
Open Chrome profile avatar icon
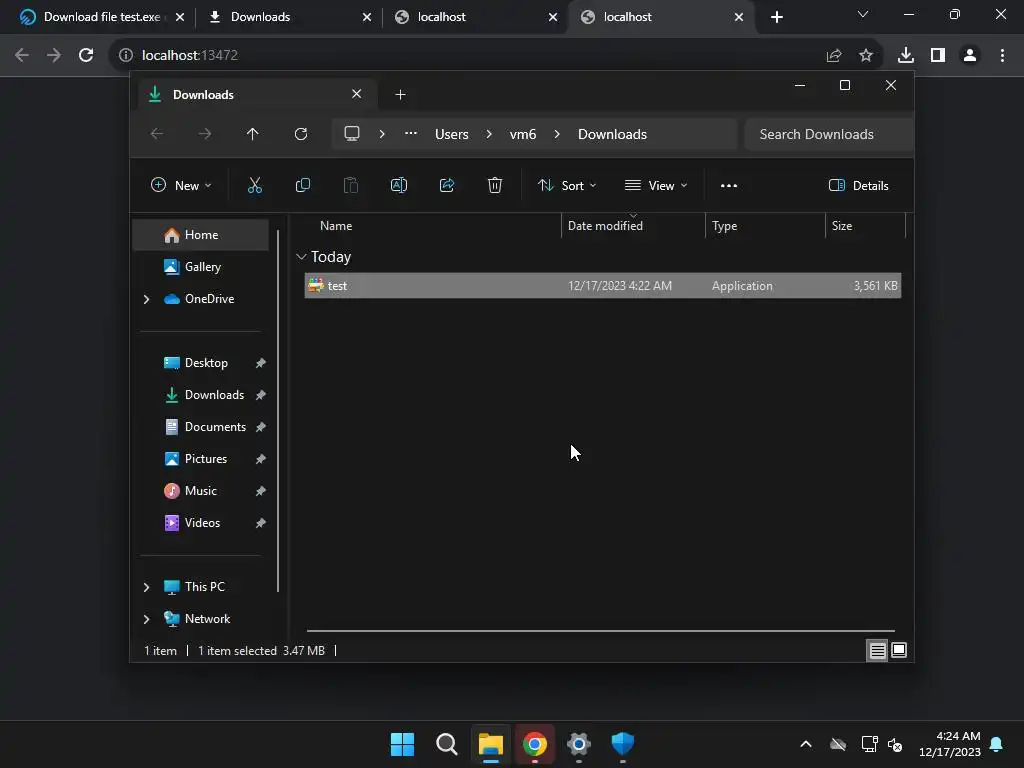[970, 56]
